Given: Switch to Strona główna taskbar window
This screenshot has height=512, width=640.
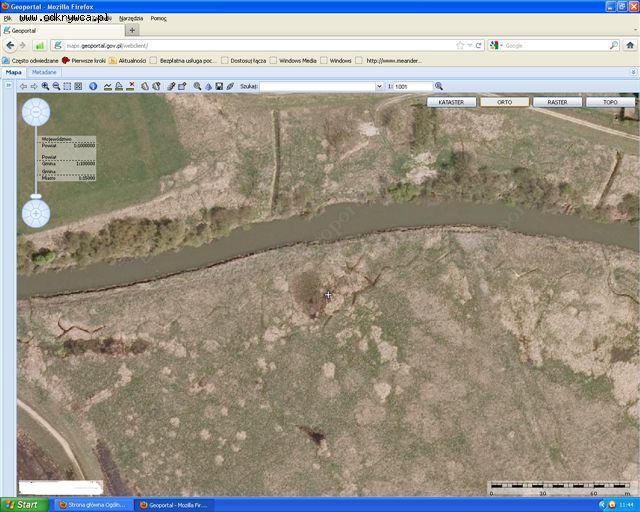Looking at the screenshot, I should click(93, 505).
